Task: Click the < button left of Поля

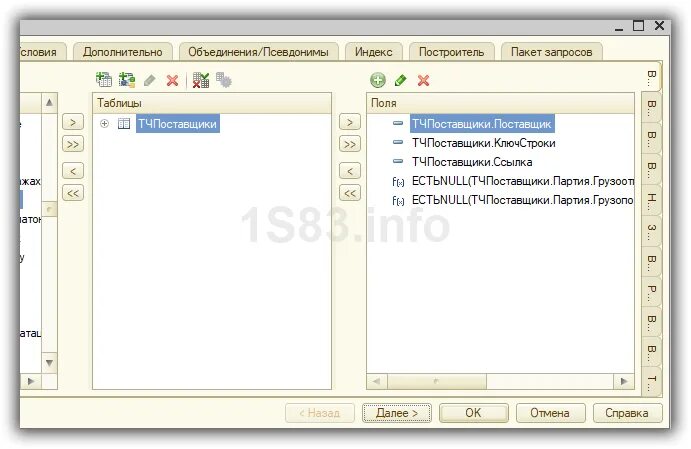Action: [x=350, y=171]
